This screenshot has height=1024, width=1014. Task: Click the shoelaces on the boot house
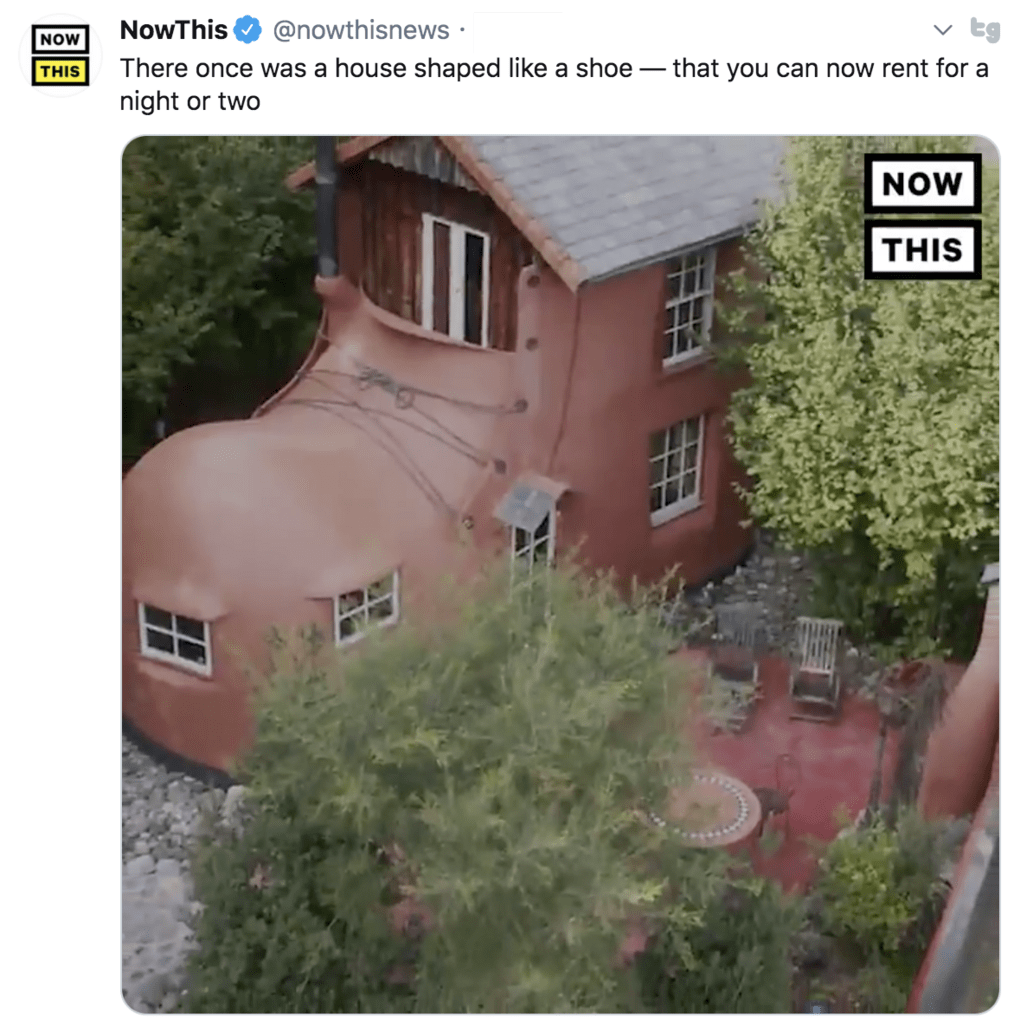(405, 424)
